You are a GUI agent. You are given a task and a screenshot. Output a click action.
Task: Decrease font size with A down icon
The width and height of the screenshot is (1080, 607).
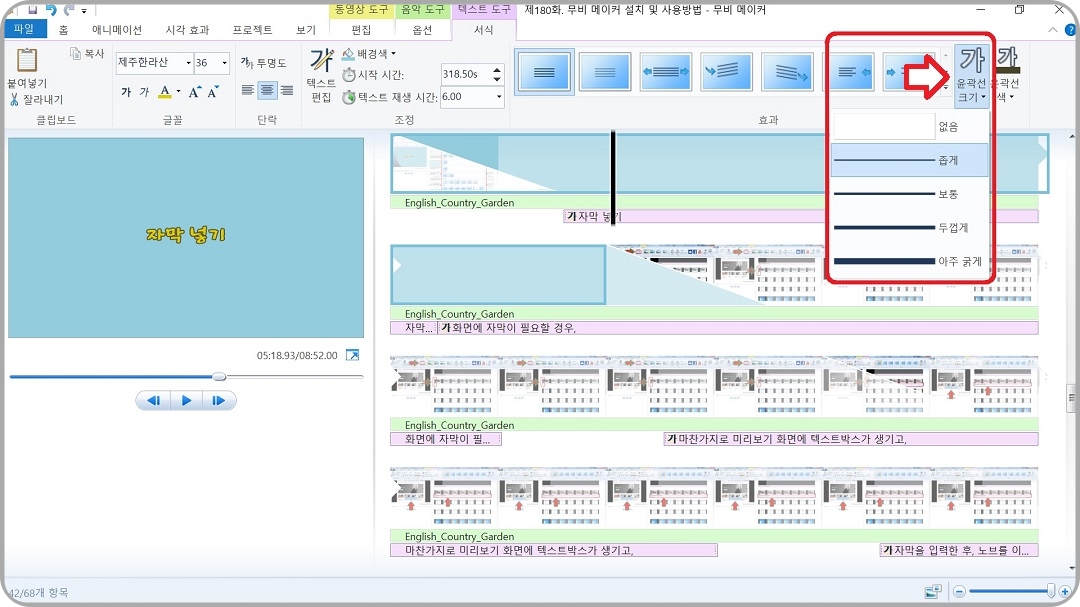(x=213, y=92)
